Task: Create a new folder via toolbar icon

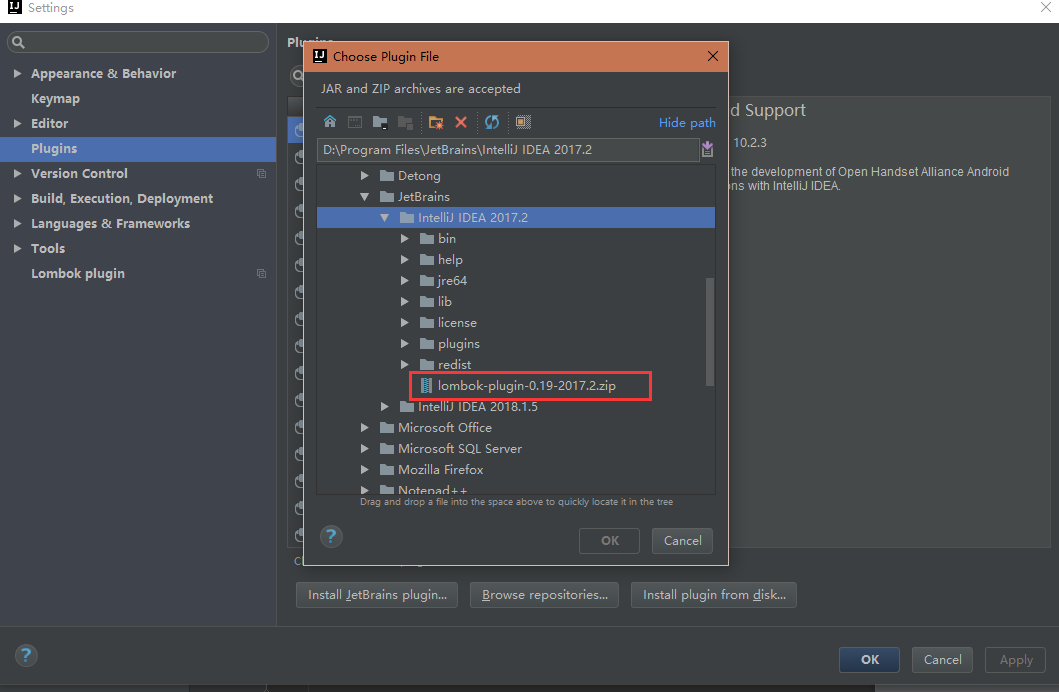Action: [x=436, y=122]
